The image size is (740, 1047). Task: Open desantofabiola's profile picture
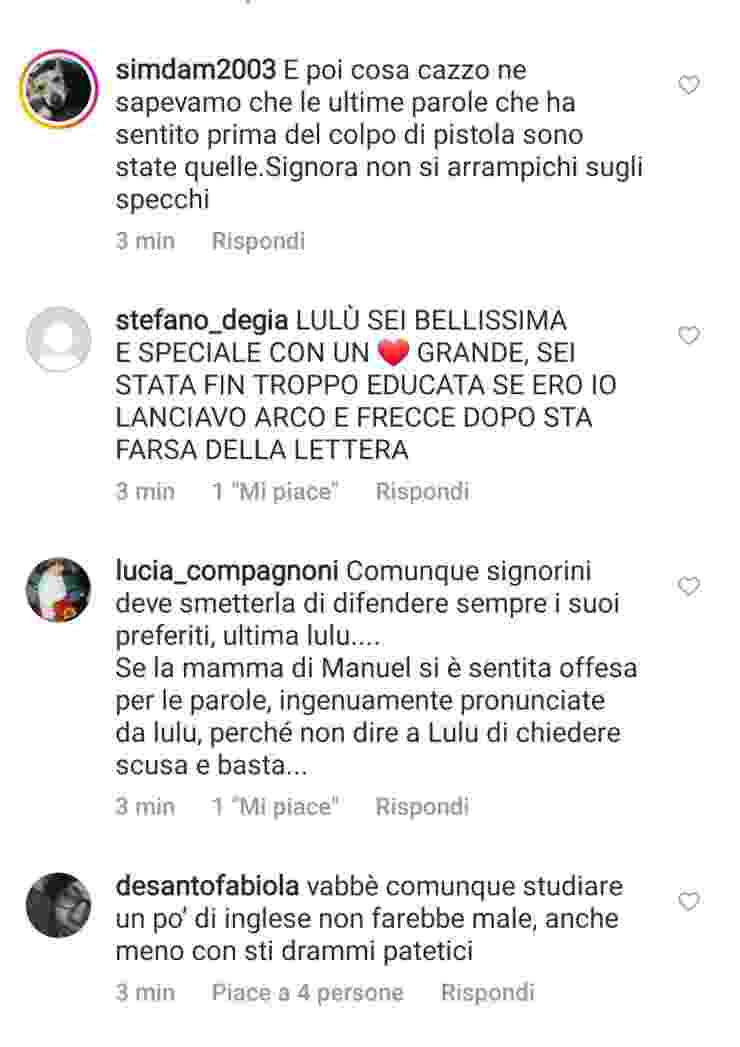click(x=59, y=905)
